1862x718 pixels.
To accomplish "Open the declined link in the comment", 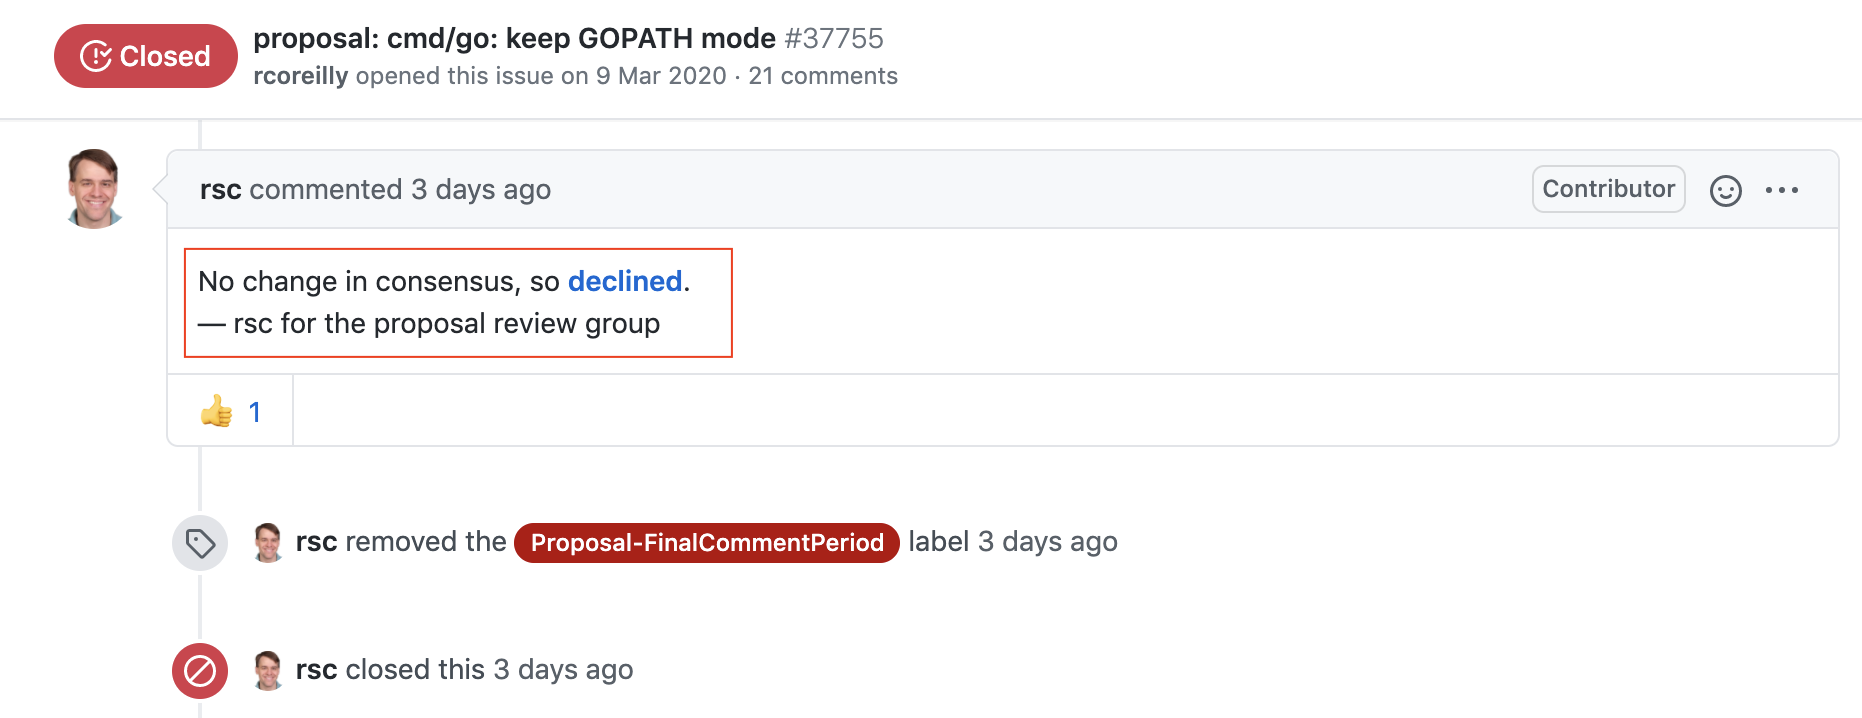I will [x=625, y=281].
